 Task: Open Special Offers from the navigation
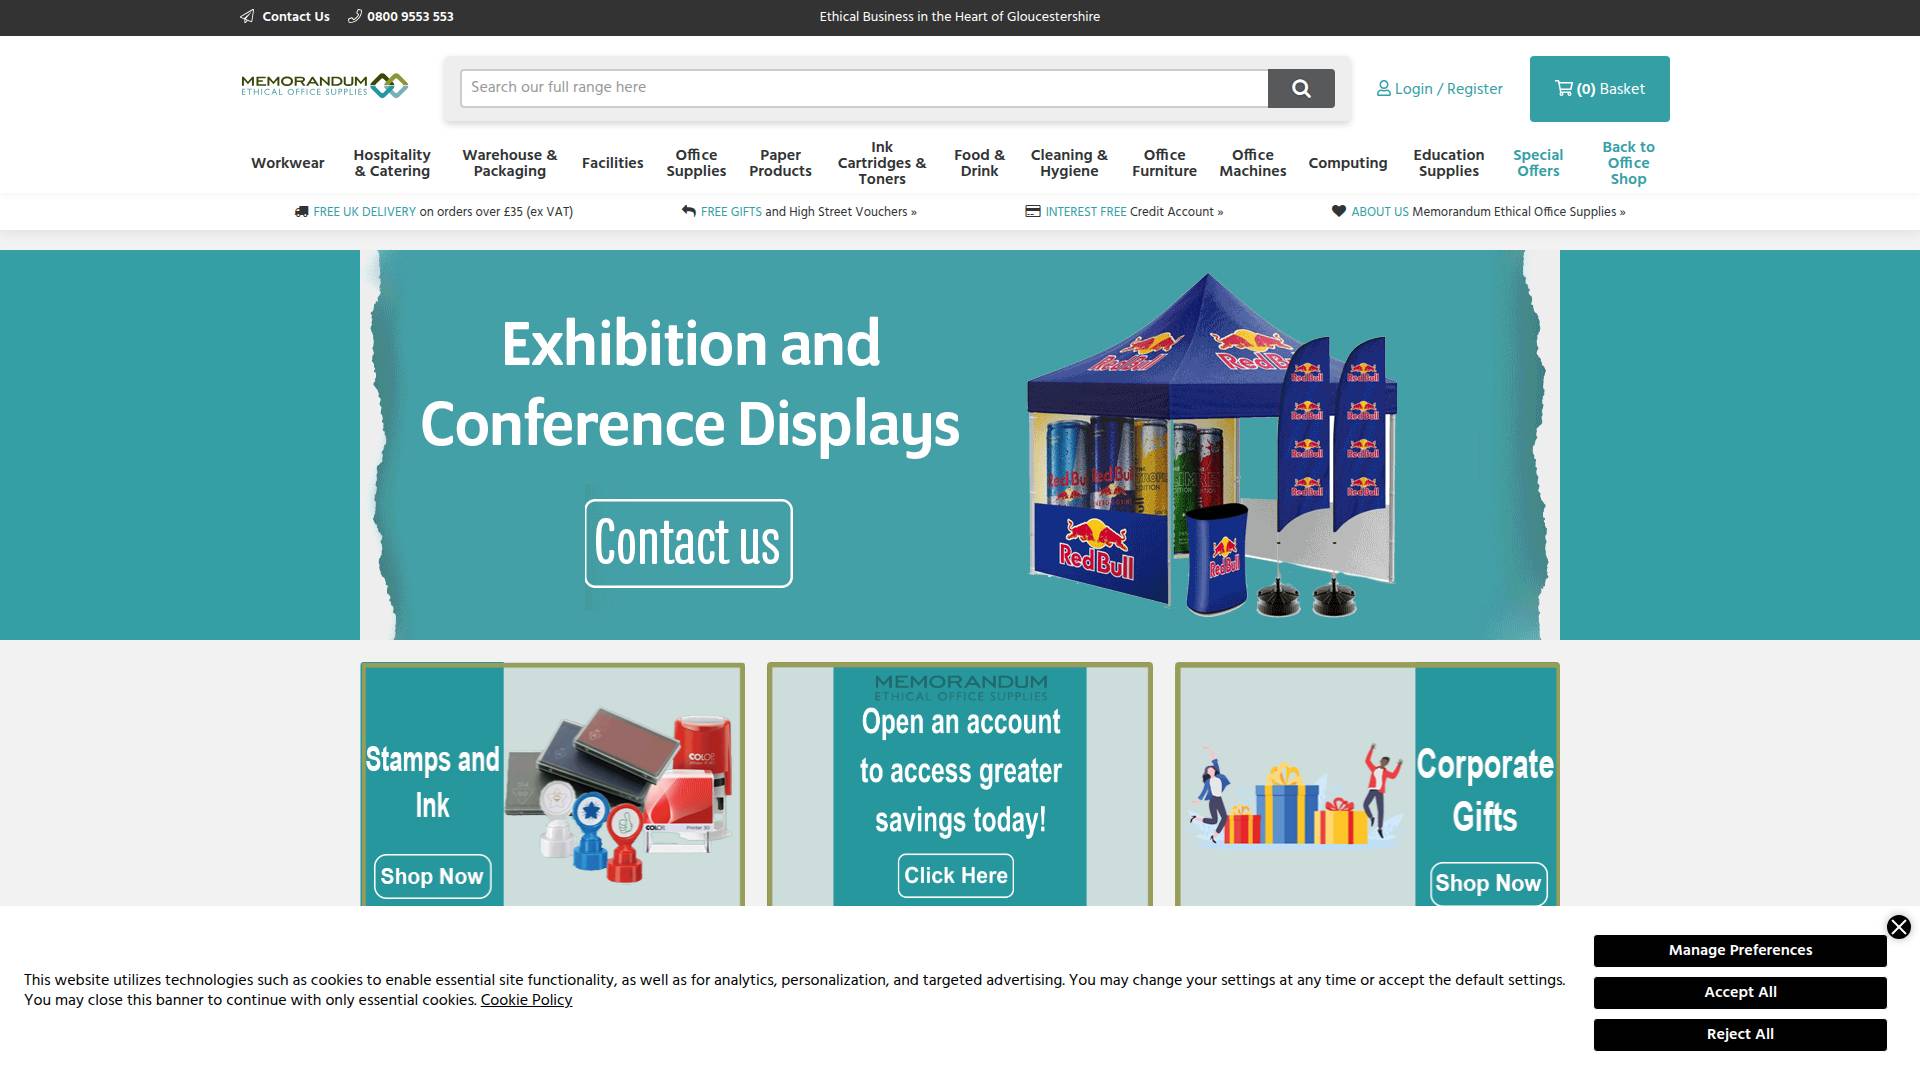[1537, 163]
